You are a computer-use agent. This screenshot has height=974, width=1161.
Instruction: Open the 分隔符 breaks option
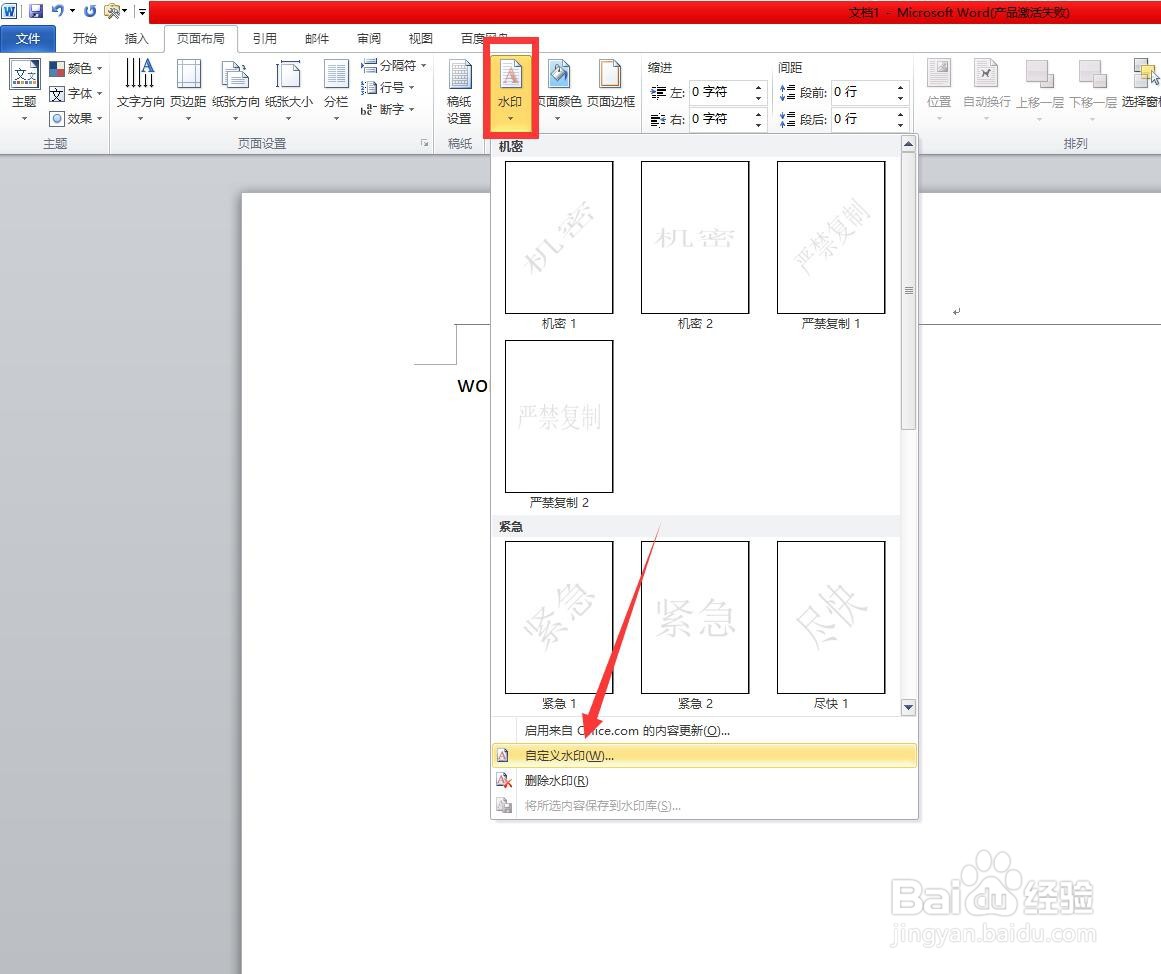pos(393,65)
